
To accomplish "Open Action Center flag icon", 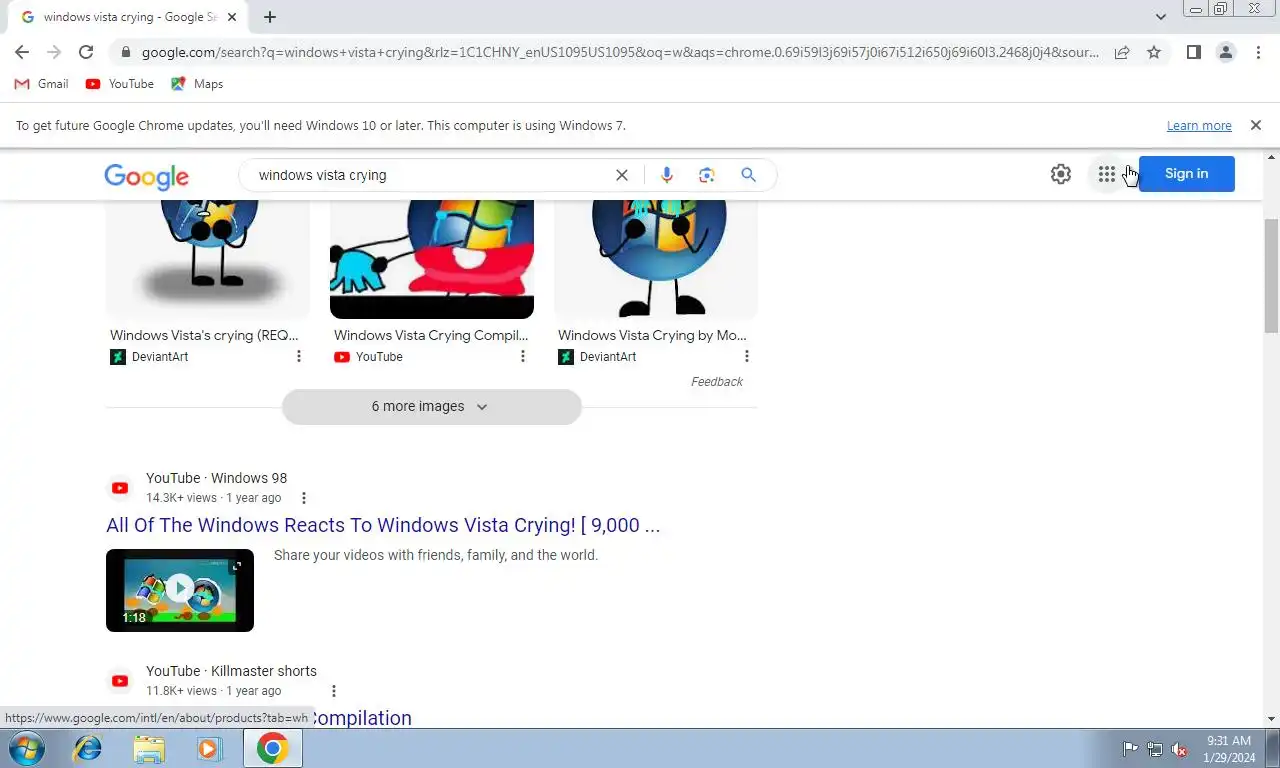I will (x=1130, y=749).
